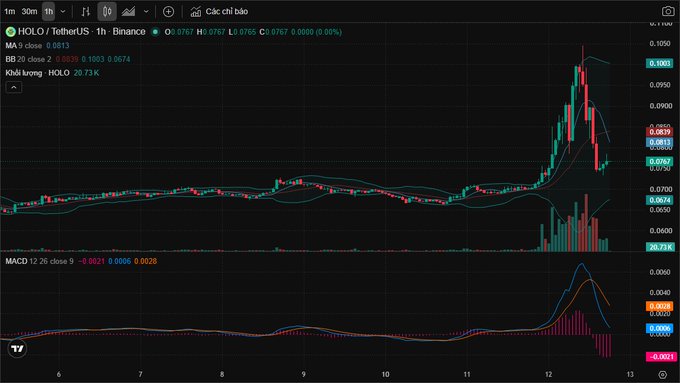Image resolution: width=680 pixels, height=383 pixels.
Task: Click the 0.0767 current price label
Action: (x=660, y=161)
